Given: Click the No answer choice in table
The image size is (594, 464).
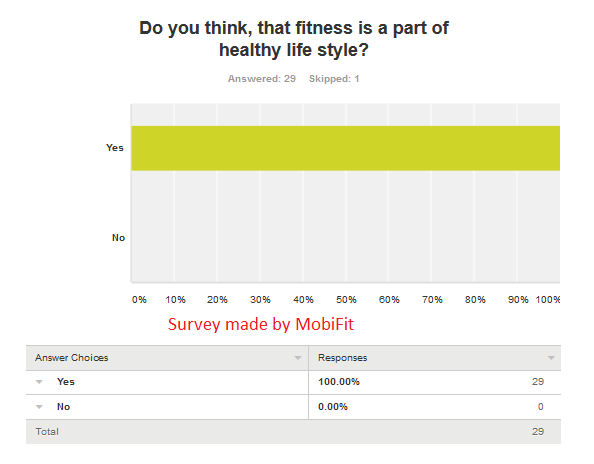Looking at the screenshot, I should point(63,407).
